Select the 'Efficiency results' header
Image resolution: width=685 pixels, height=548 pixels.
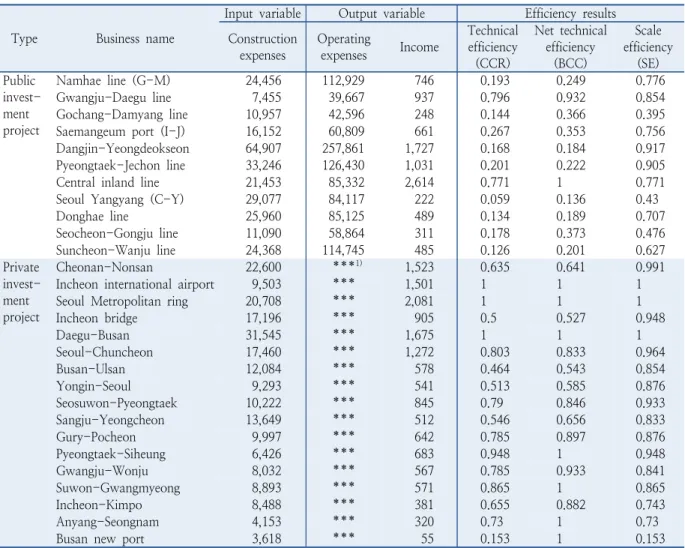point(571,14)
